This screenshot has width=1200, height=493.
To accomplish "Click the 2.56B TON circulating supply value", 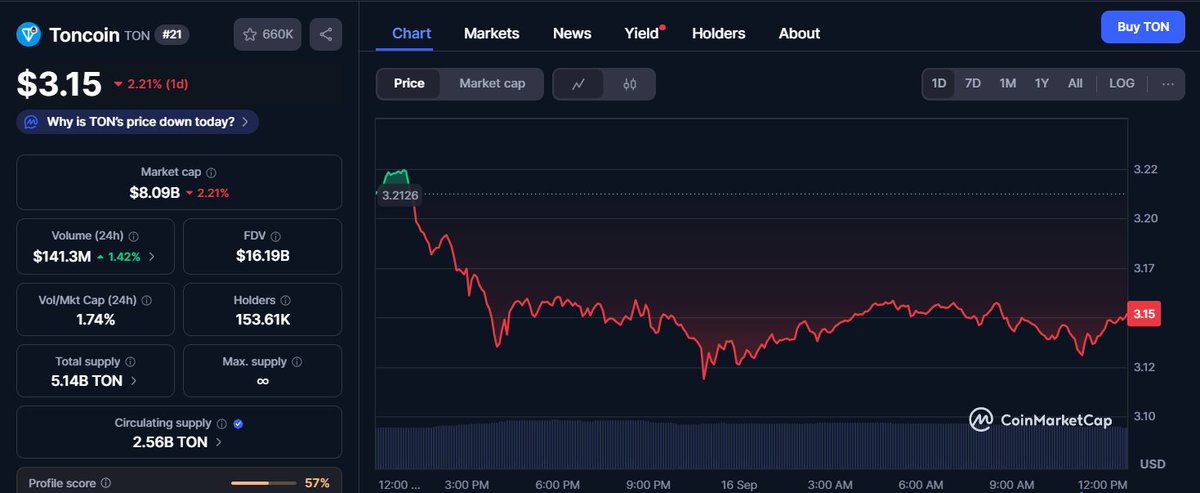I will pyautogui.click(x=170, y=442).
